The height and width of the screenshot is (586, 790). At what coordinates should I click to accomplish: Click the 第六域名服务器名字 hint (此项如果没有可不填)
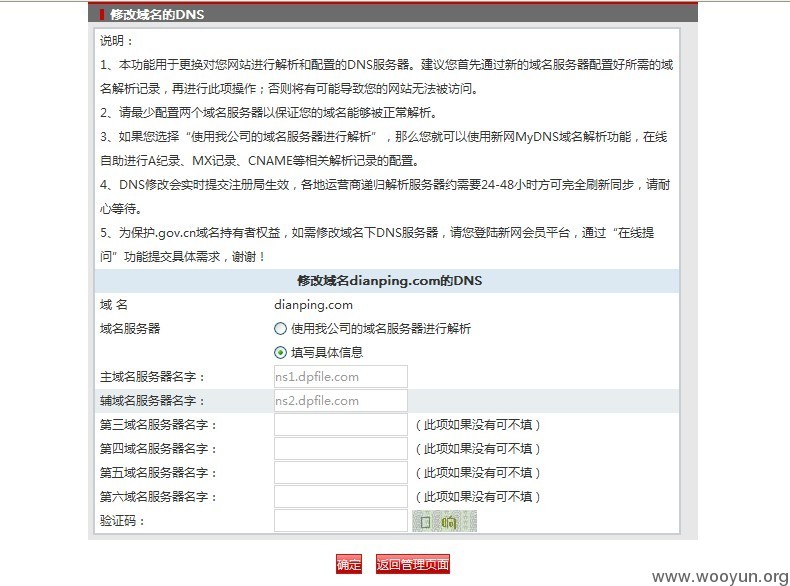coord(478,497)
